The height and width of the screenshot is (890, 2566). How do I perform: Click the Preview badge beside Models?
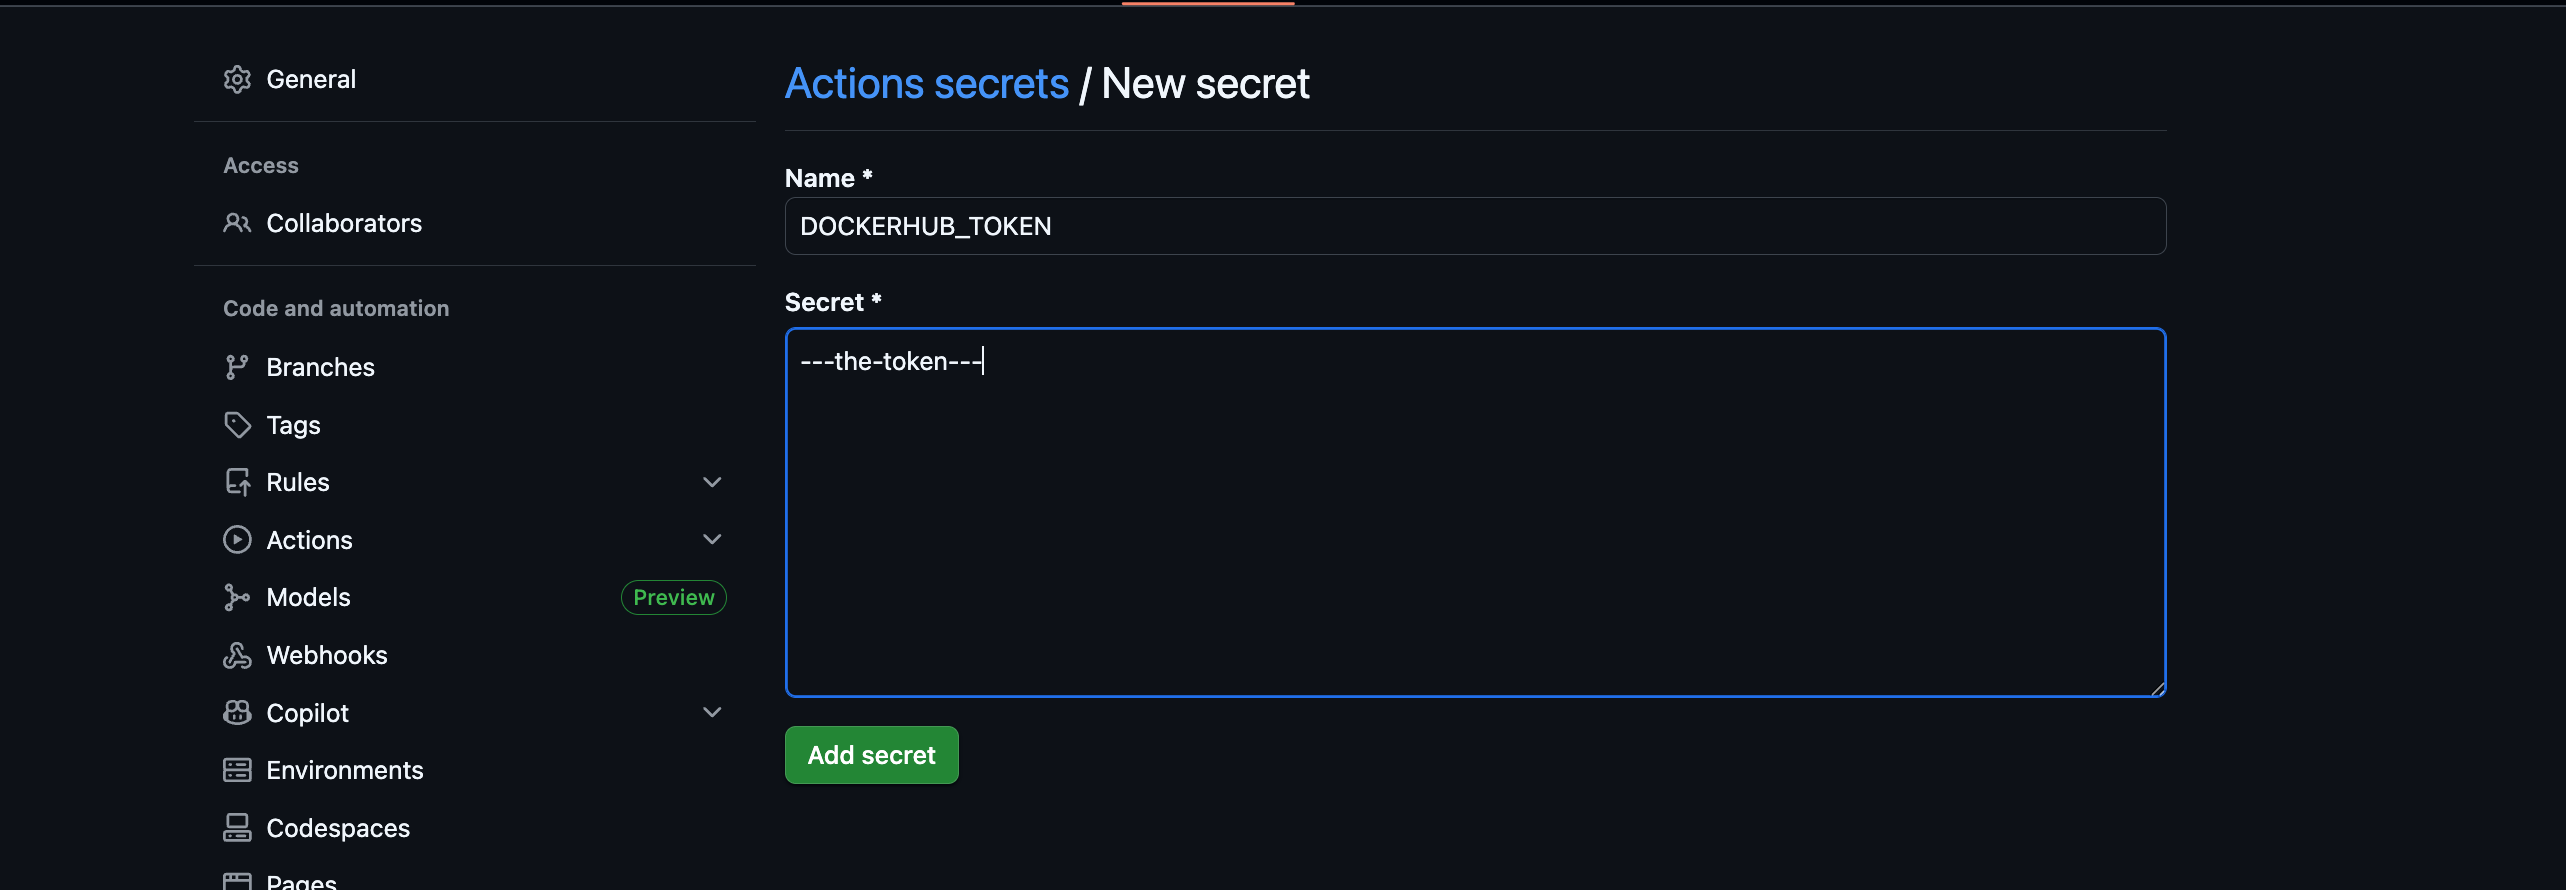tap(673, 597)
